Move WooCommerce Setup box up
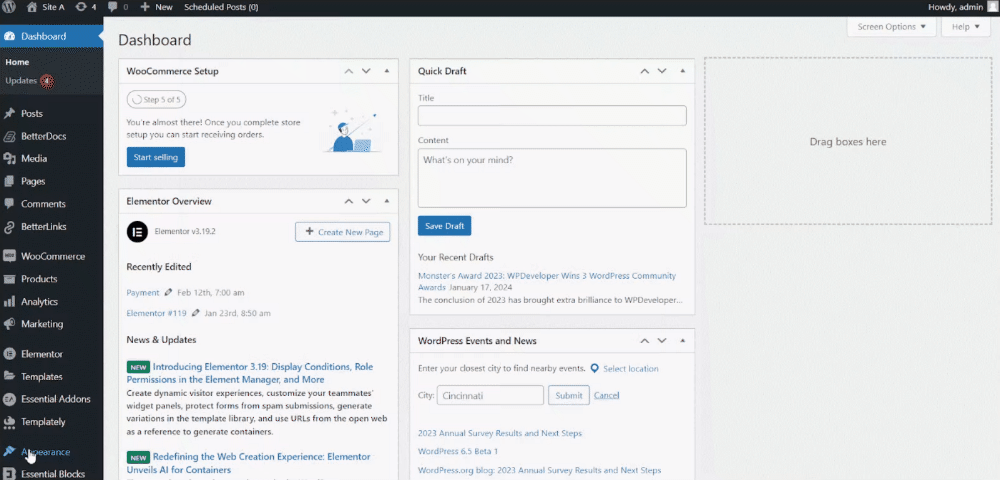 (348, 71)
